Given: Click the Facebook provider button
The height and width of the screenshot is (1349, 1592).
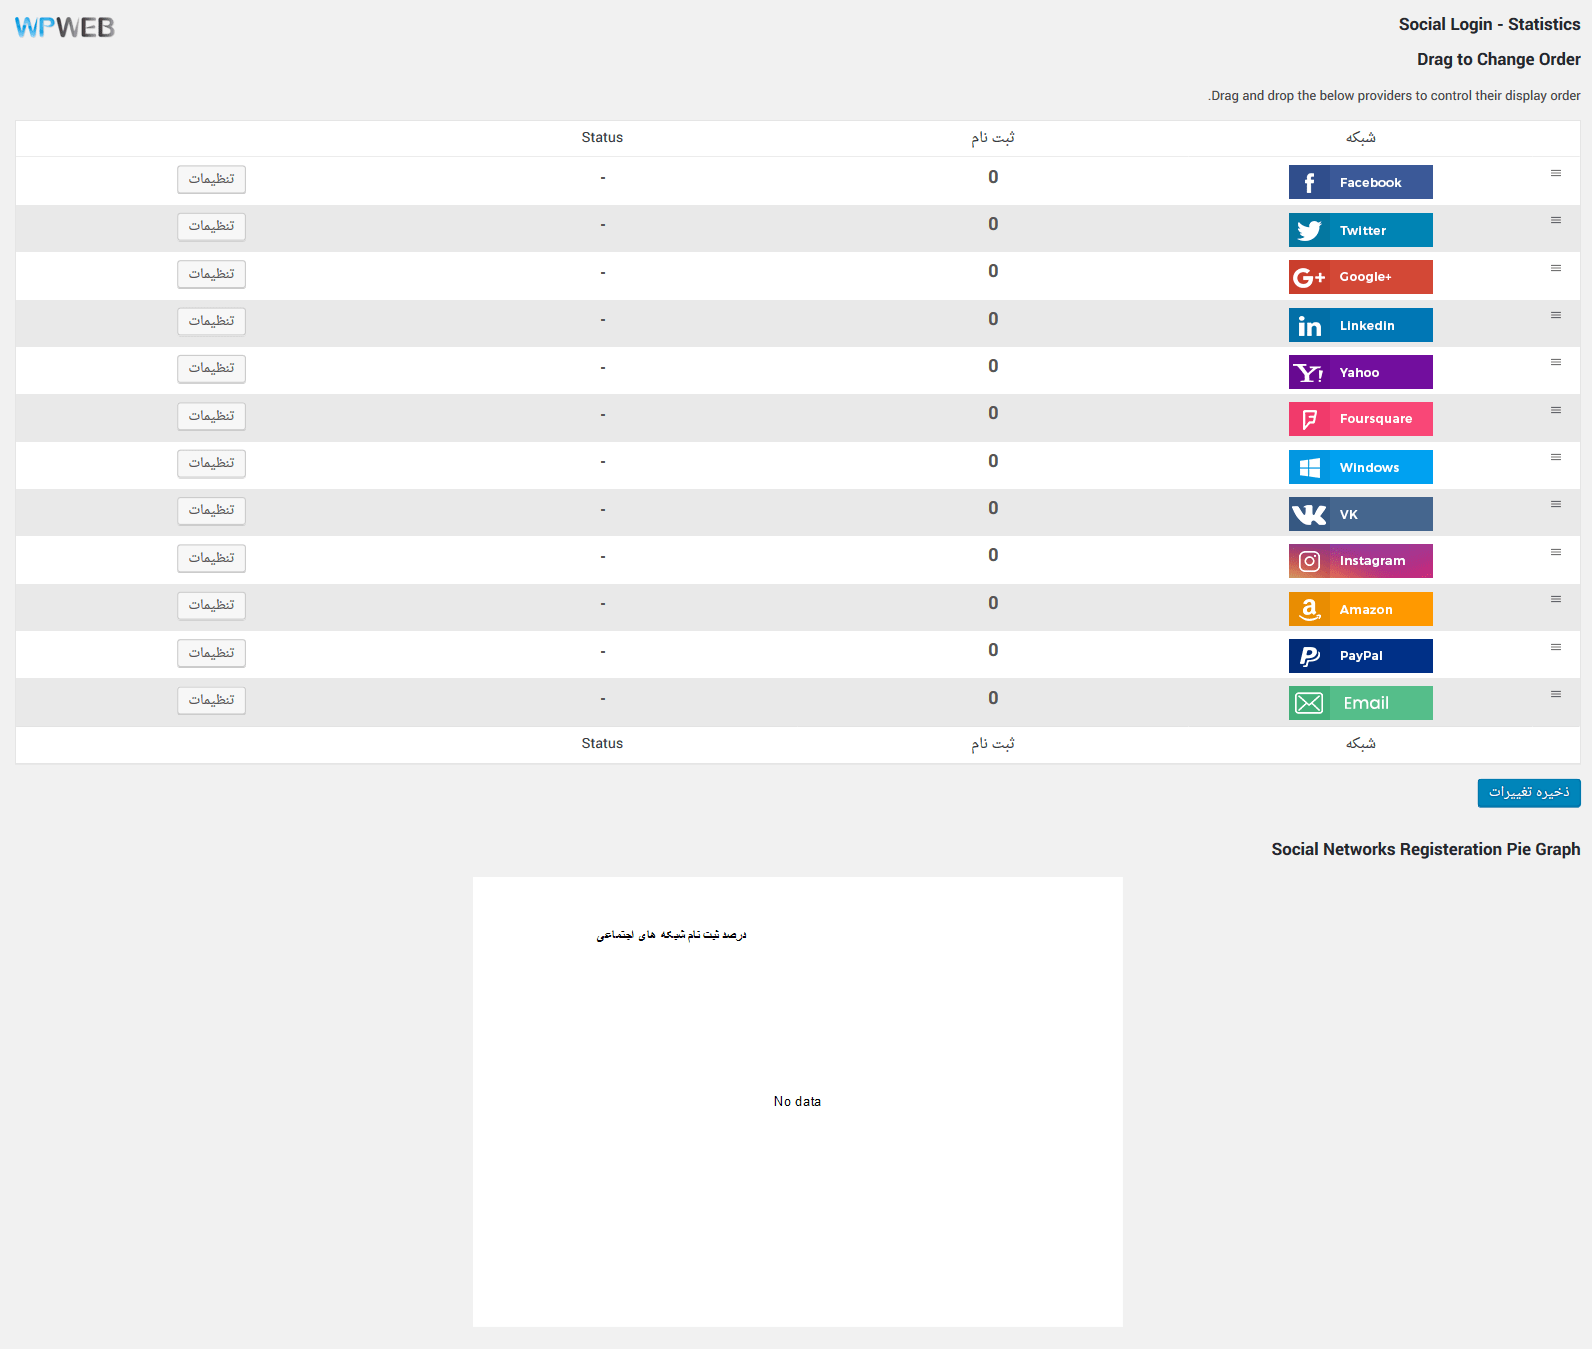Looking at the screenshot, I should 1360,182.
